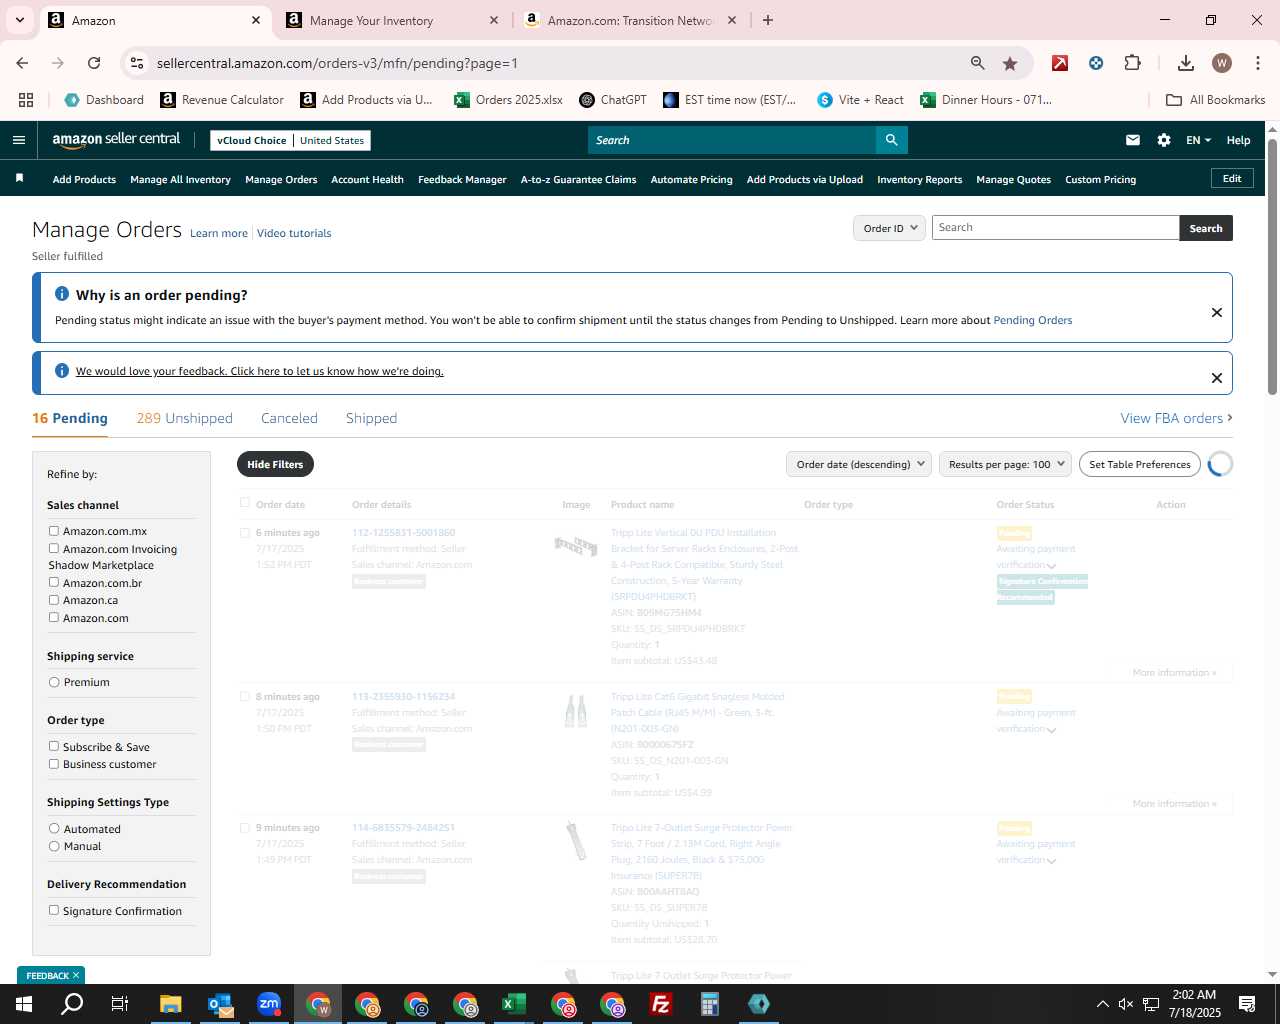1280x1024 pixels.
Task: Select Automated shipping settings type
Action: (x=54, y=828)
